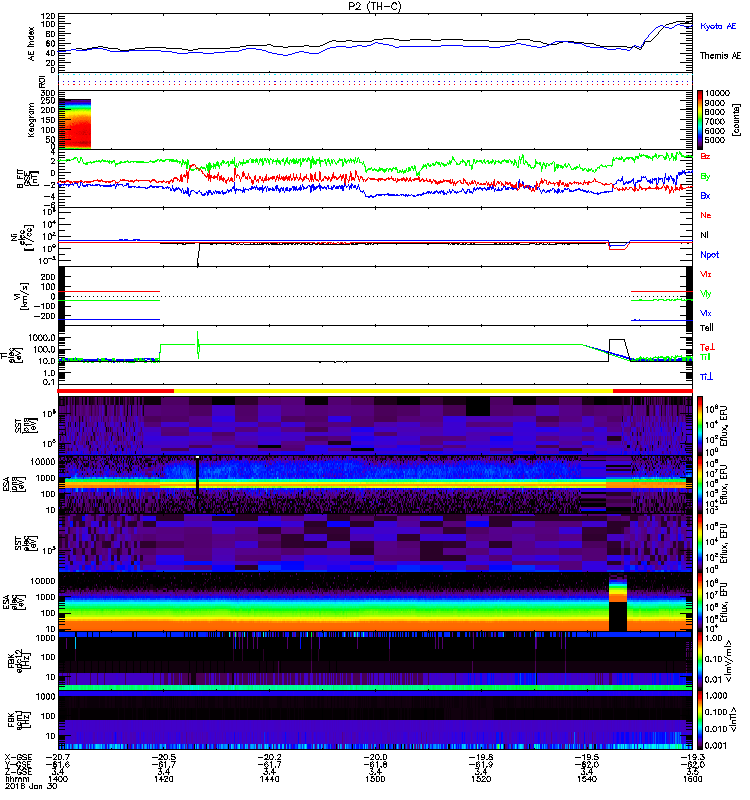Select the black Tell legend label
Screen dimensions: 750x800
point(707,328)
